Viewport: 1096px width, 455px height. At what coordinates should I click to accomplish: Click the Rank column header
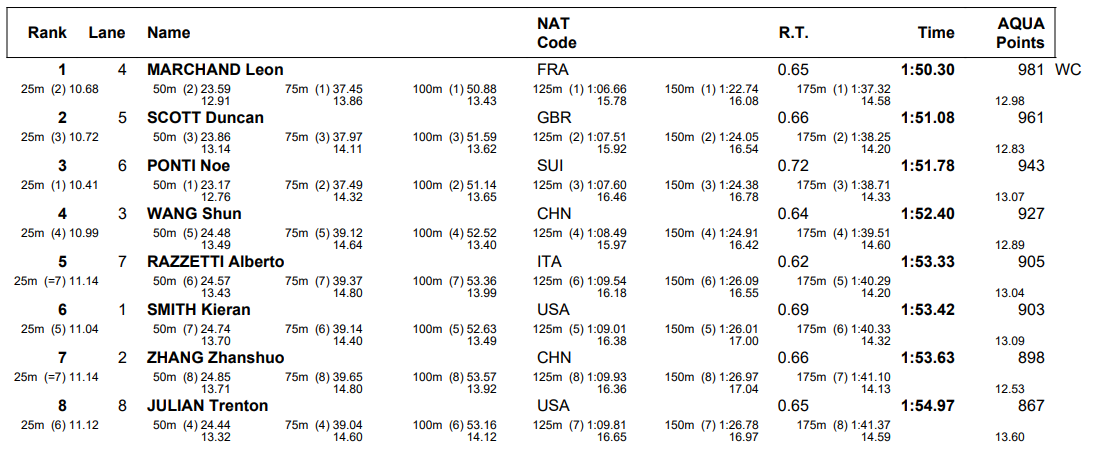[47, 33]
